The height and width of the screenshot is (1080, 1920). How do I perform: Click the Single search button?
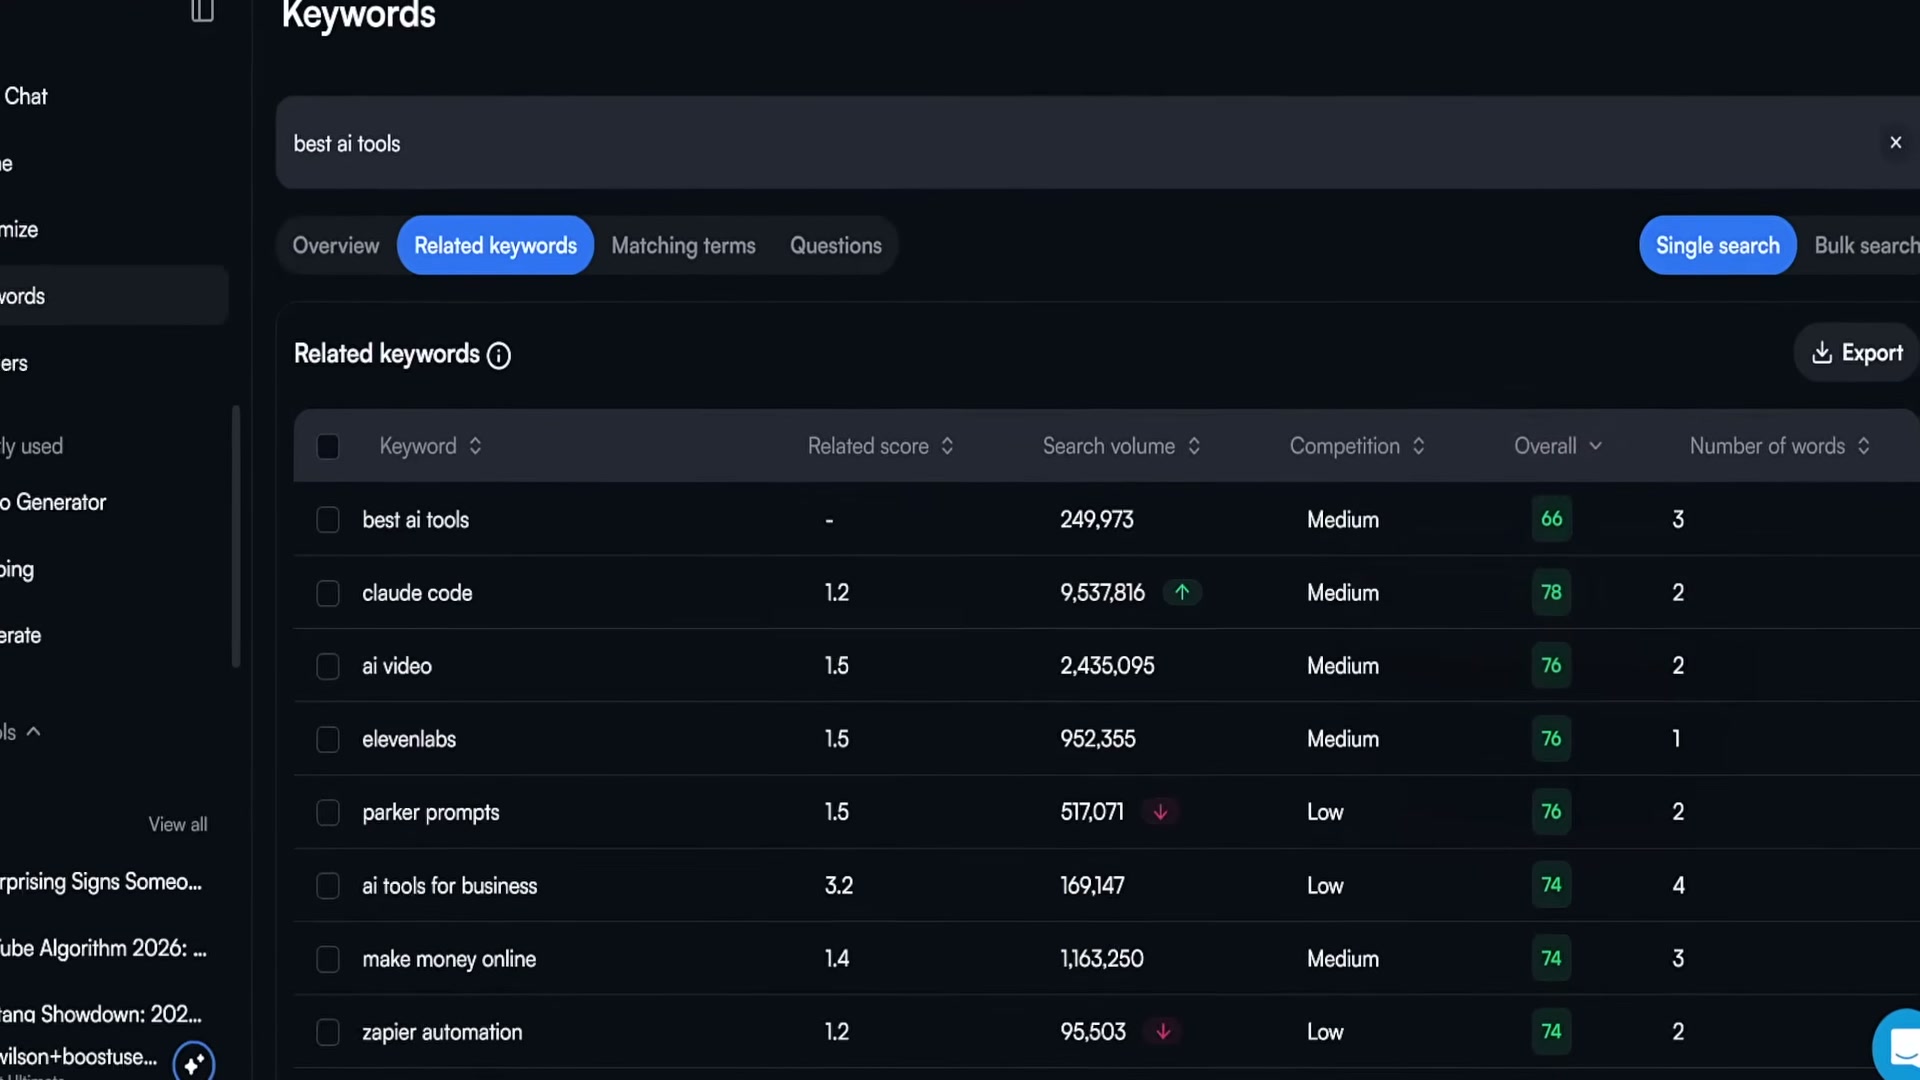[x=1717, y=245]
